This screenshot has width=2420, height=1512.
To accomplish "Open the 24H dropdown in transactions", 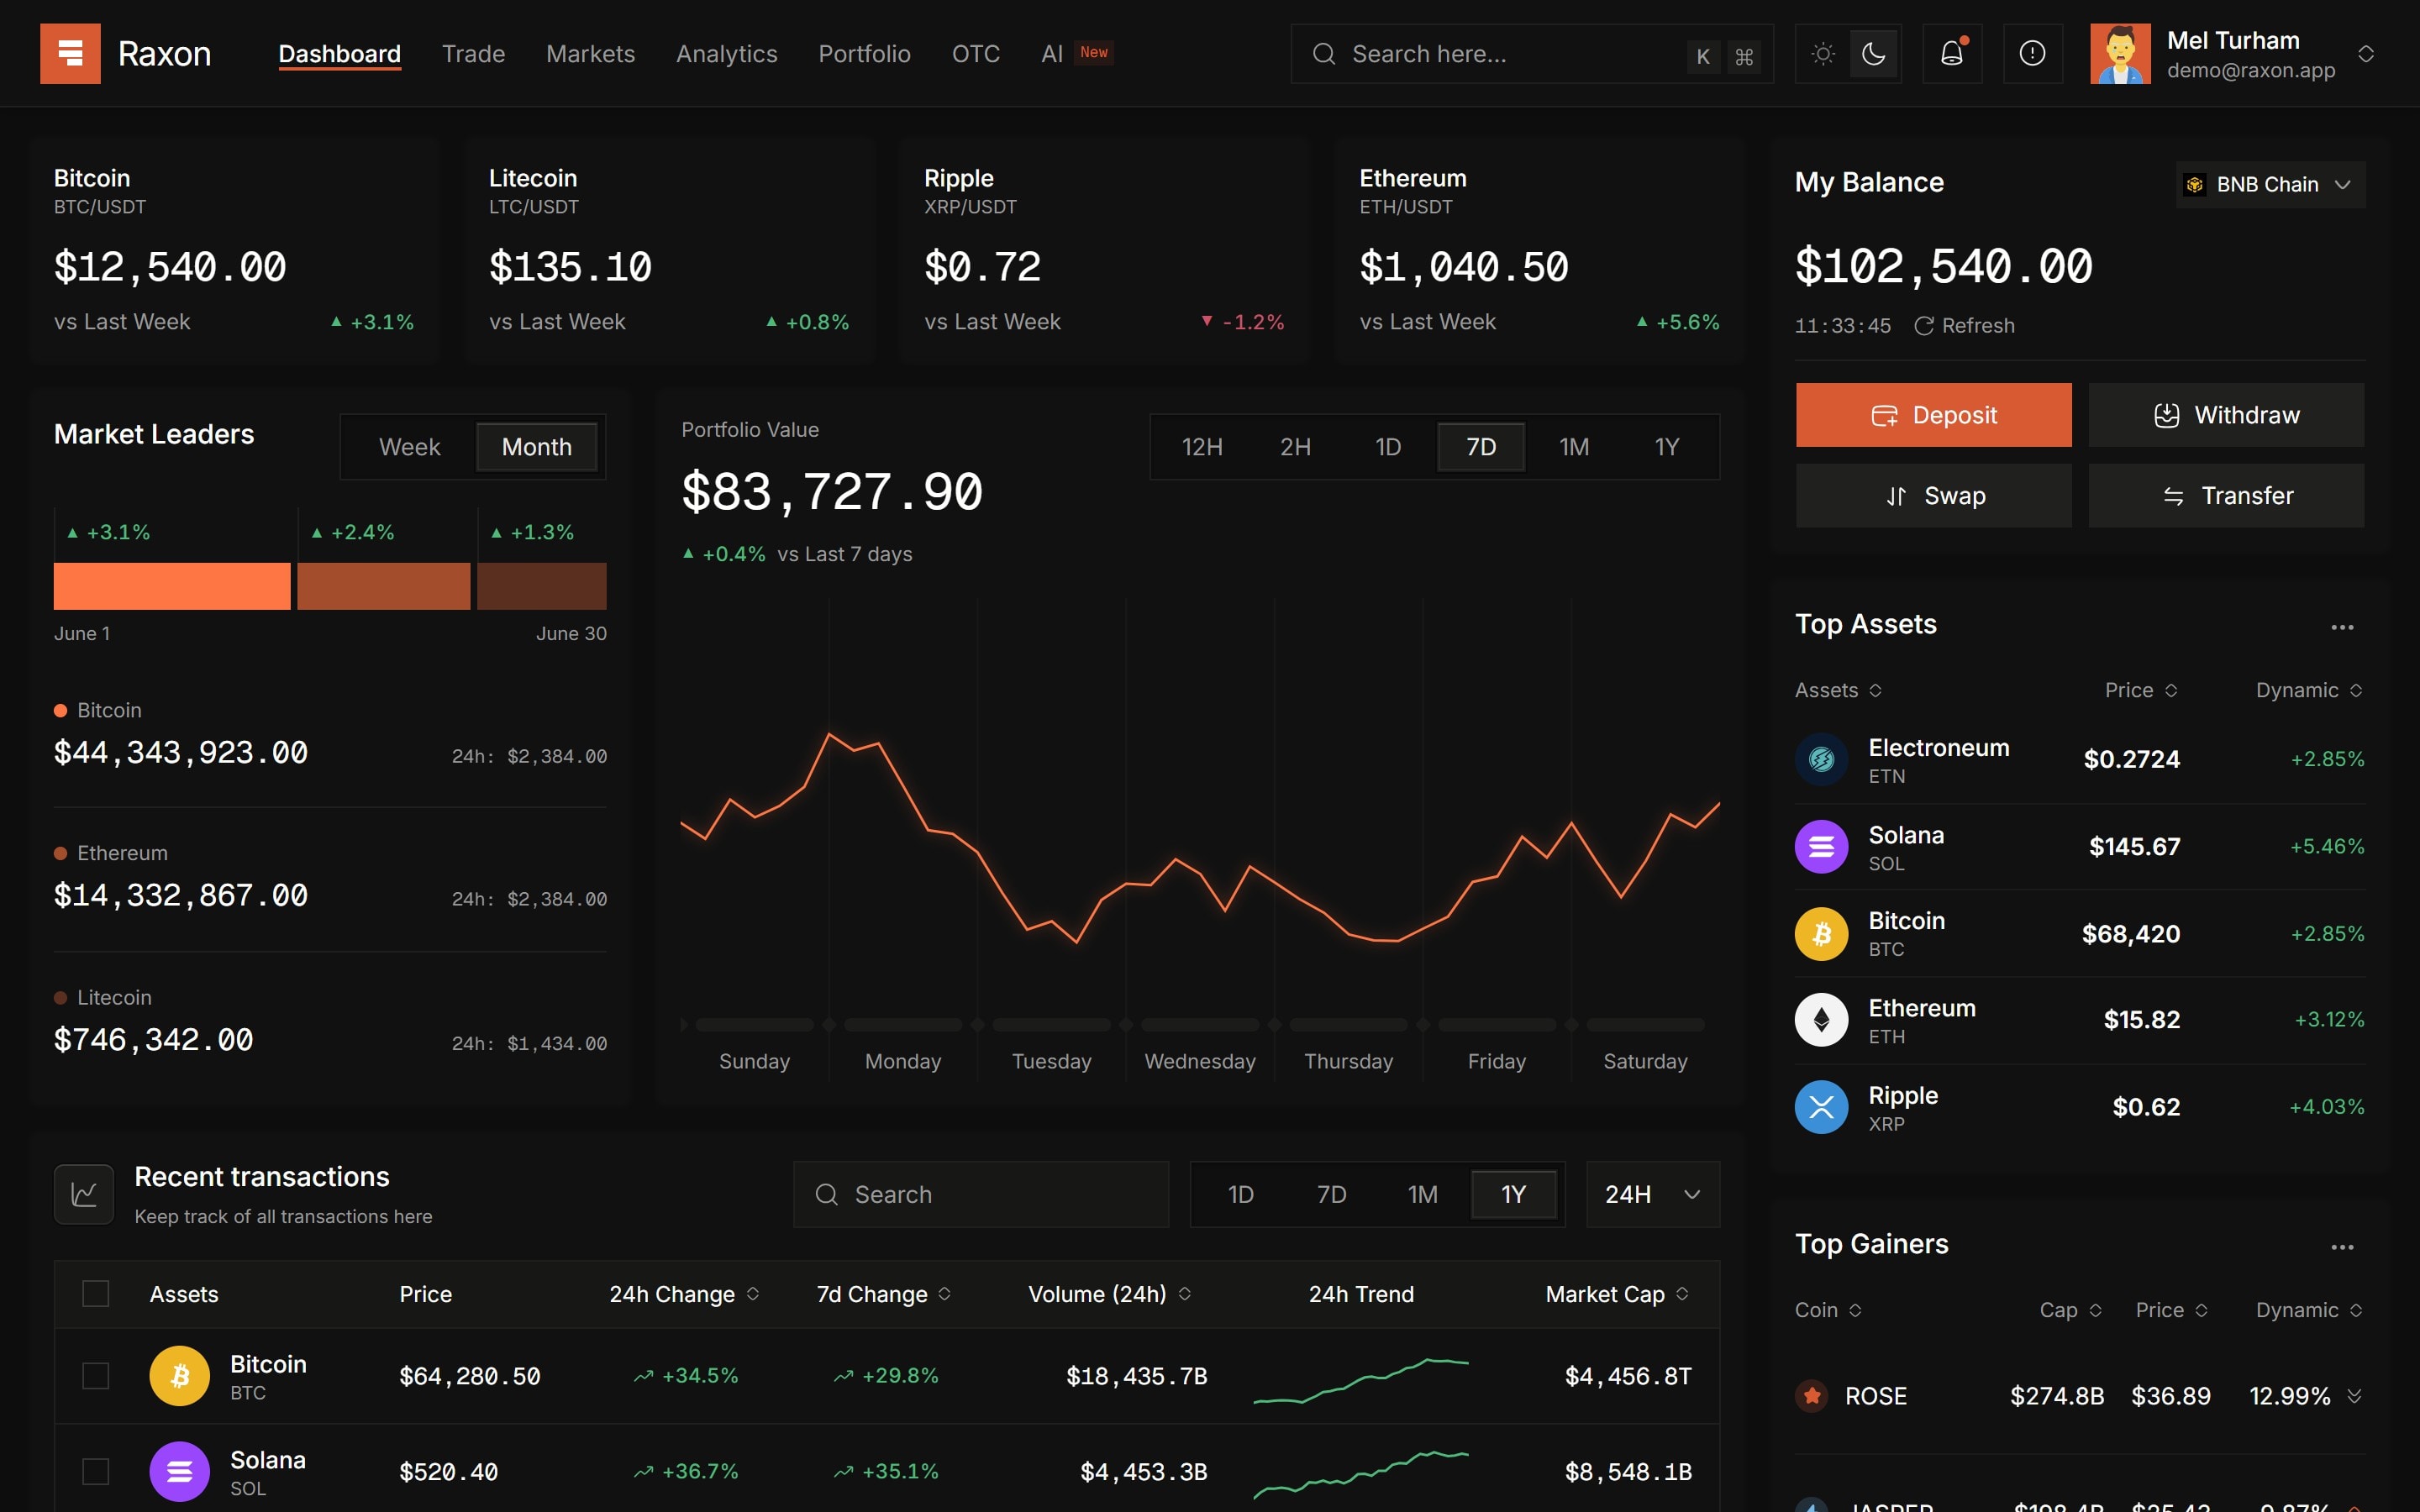I will coord(1652,1194).
